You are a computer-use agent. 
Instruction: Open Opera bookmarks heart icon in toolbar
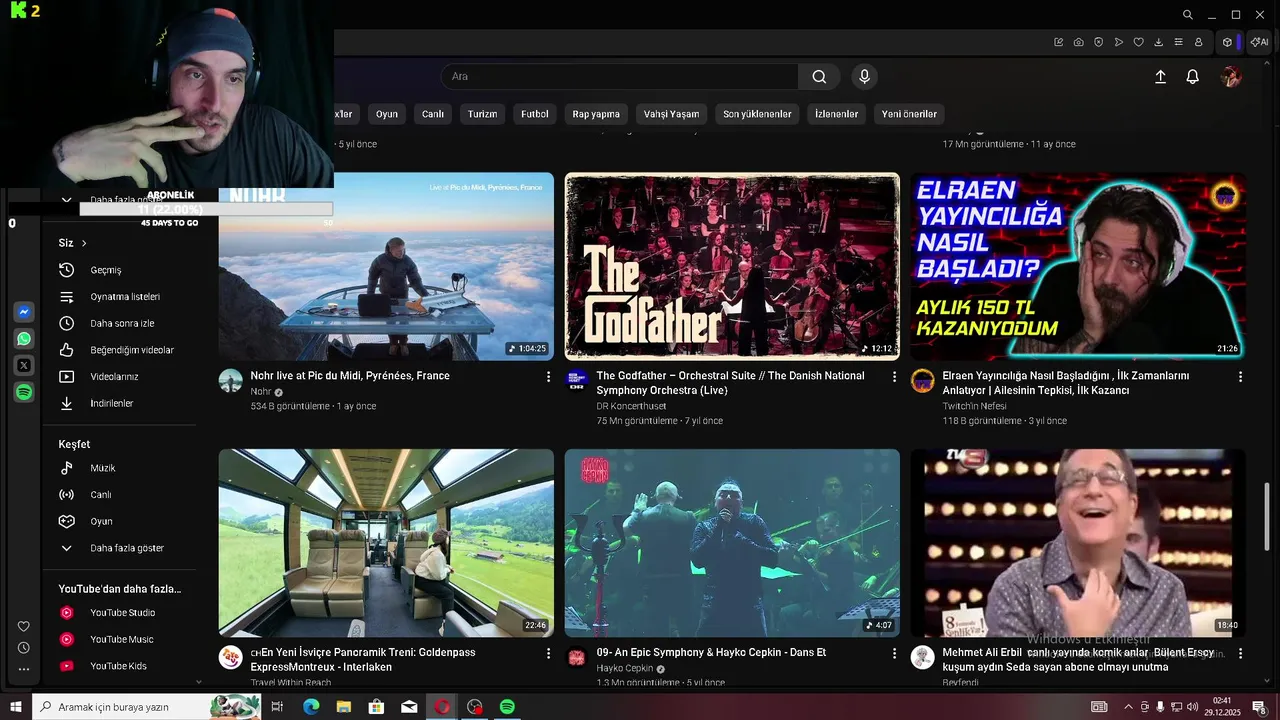(x=1138, y=42)
